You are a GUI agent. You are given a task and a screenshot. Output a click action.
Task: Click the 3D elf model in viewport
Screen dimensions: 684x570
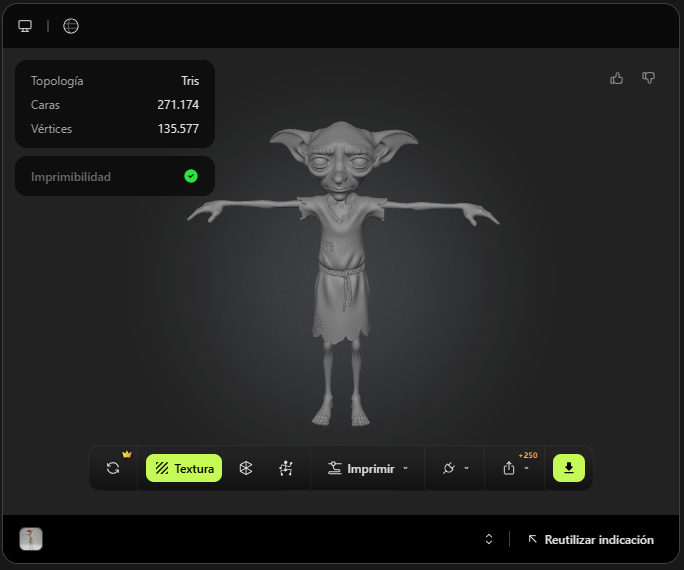pos(343,273)
